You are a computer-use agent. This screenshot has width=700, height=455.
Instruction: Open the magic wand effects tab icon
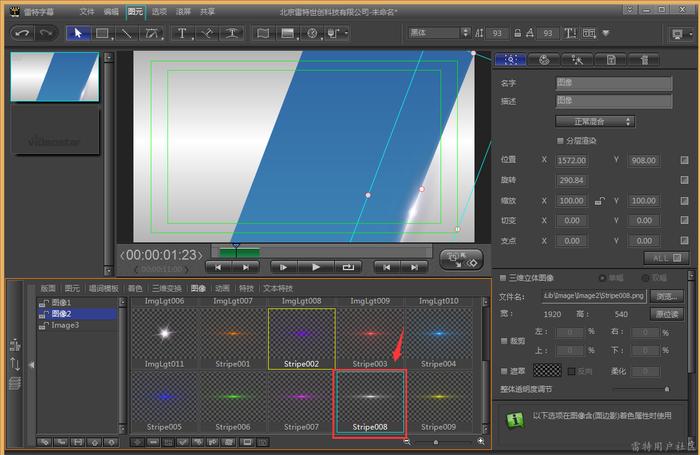pyautogui.click(x=577, y=60)
